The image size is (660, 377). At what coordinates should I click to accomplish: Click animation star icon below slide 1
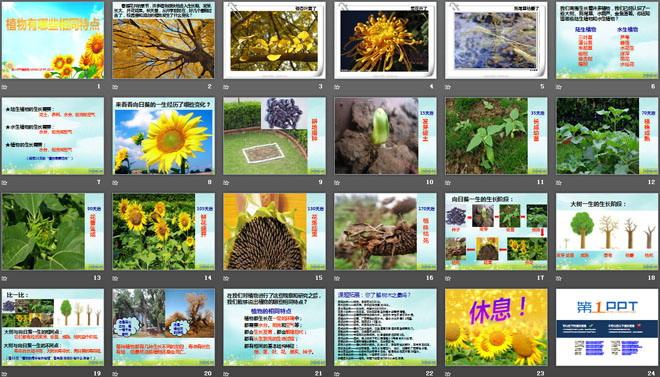tap(5, 87)
